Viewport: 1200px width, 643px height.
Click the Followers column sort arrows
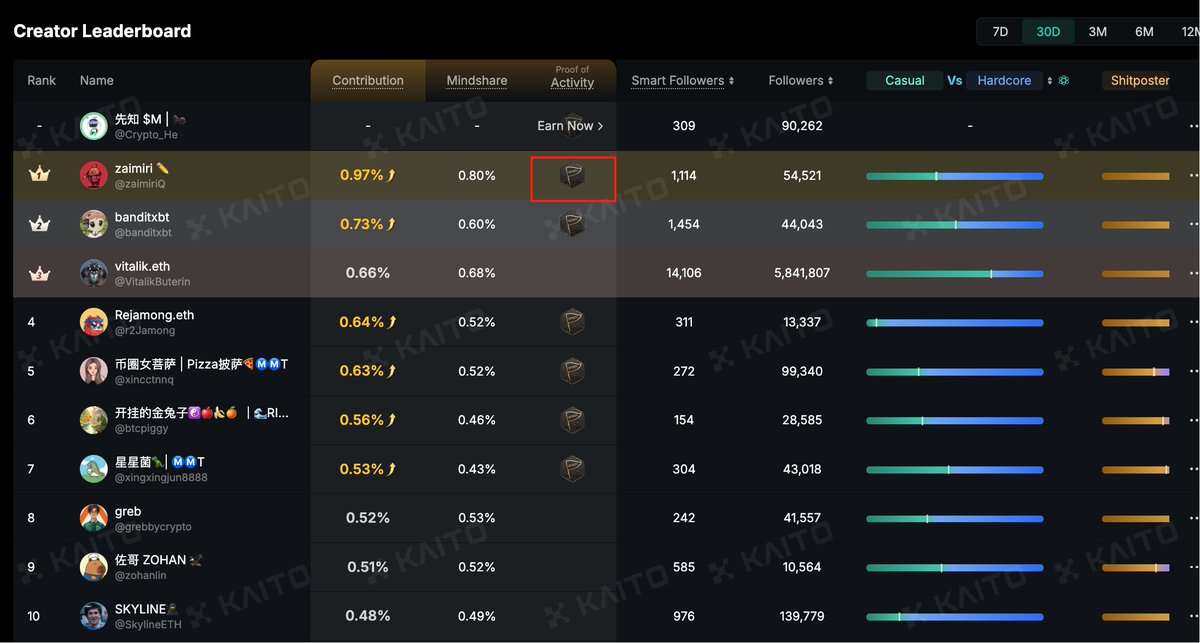tap(832, 81)
